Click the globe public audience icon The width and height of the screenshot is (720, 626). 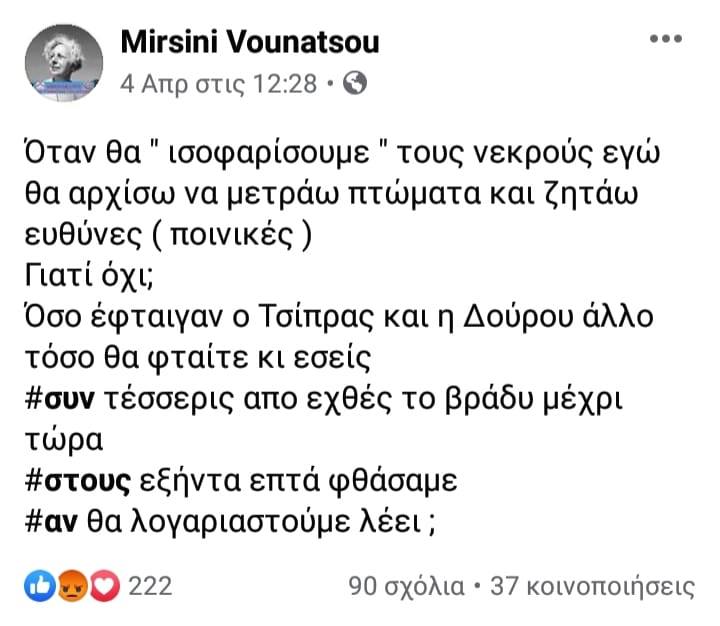355,84
